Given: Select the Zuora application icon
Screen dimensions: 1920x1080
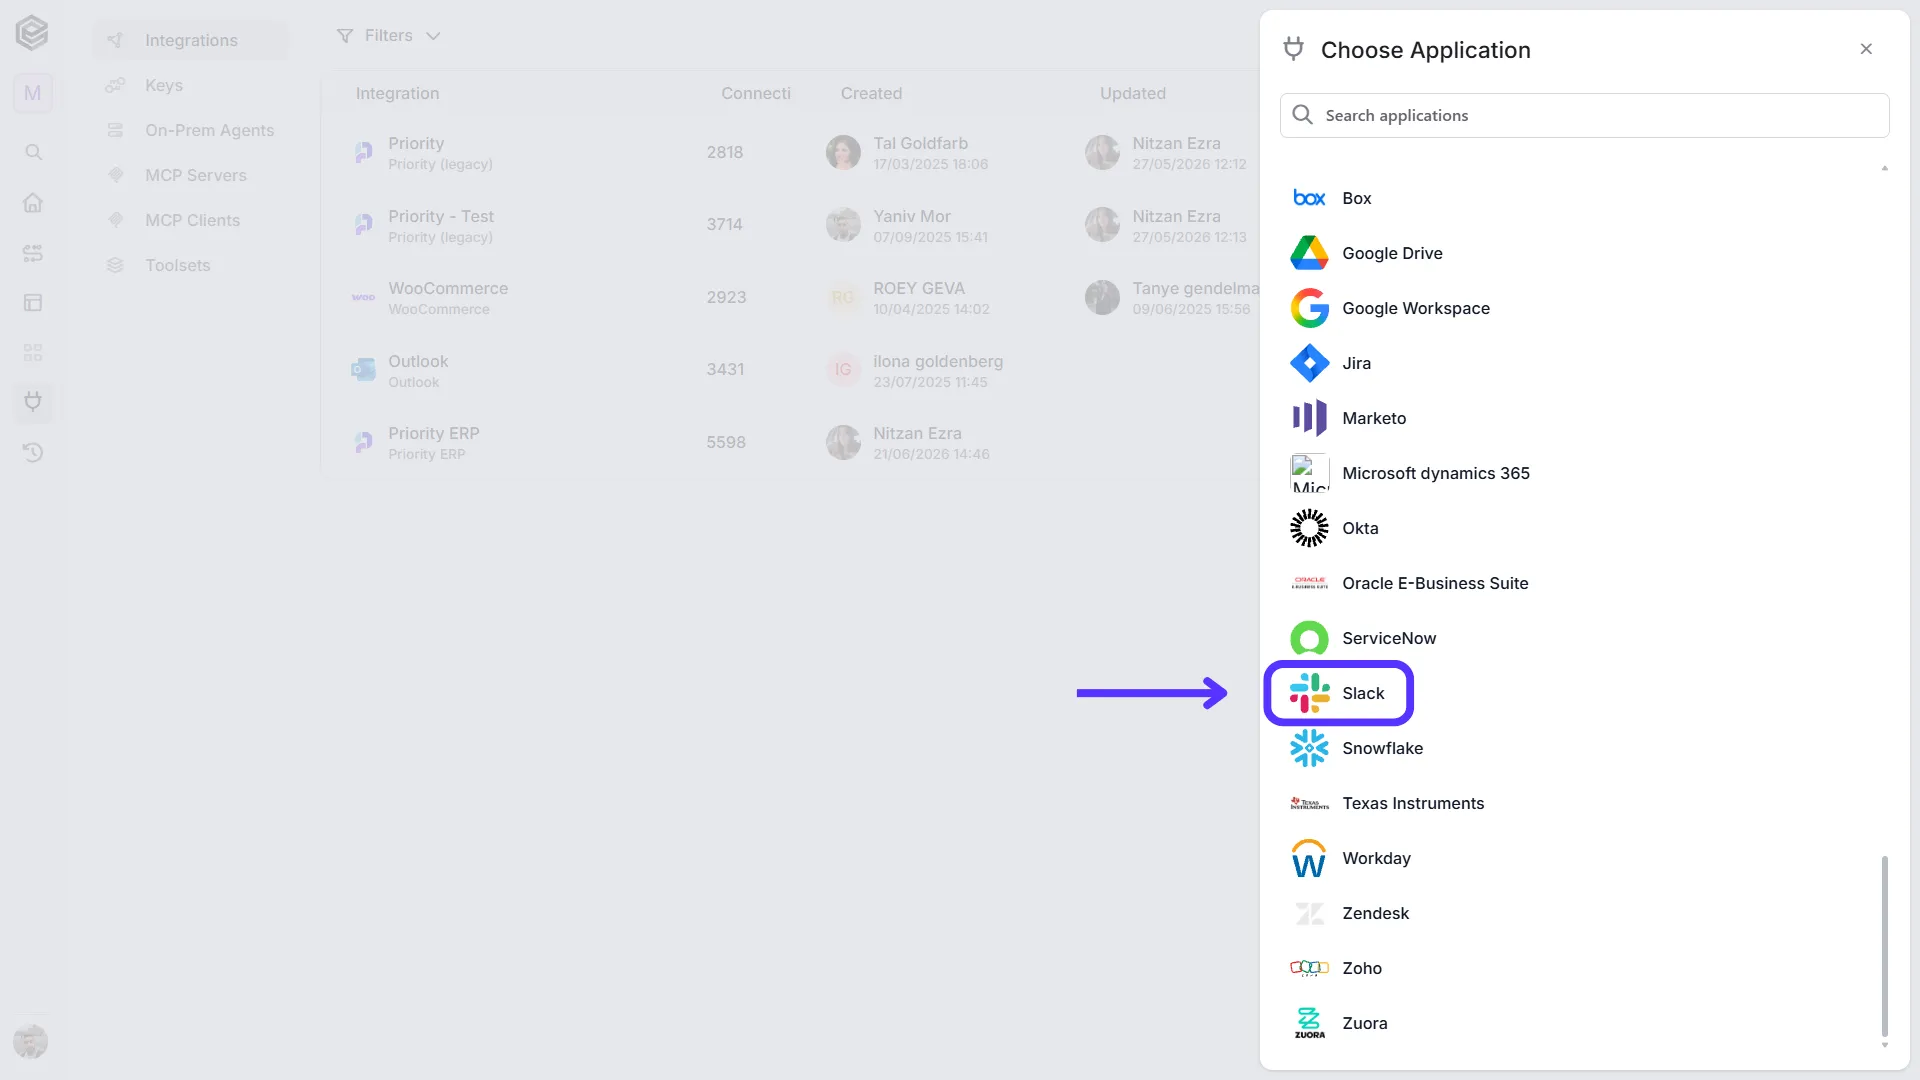Looking at the screenshot, I should [1309, 1023].
